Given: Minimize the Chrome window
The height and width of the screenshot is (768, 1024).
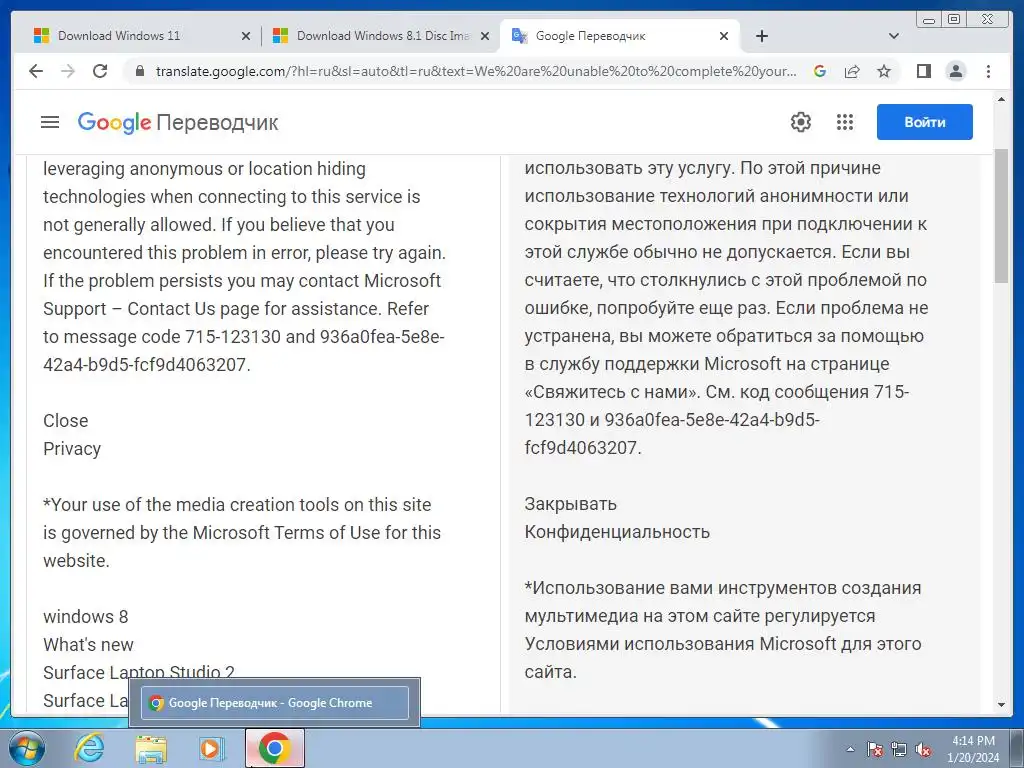Looking at the screenshot, I should [928, 20].
